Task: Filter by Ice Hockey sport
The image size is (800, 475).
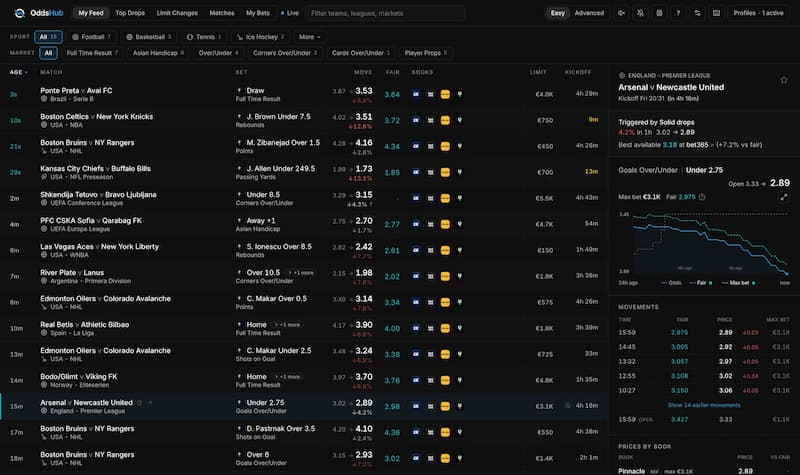Action: point(260,37)
